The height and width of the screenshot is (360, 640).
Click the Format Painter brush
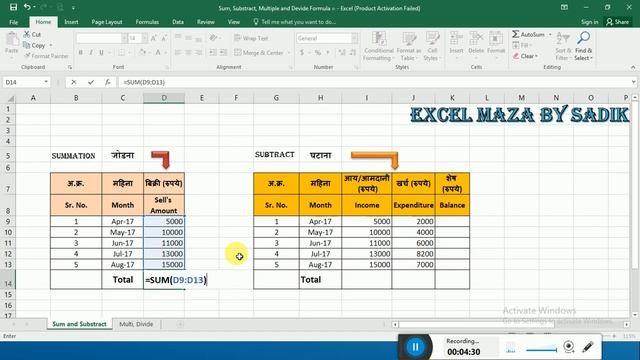(x=27, y=56)
